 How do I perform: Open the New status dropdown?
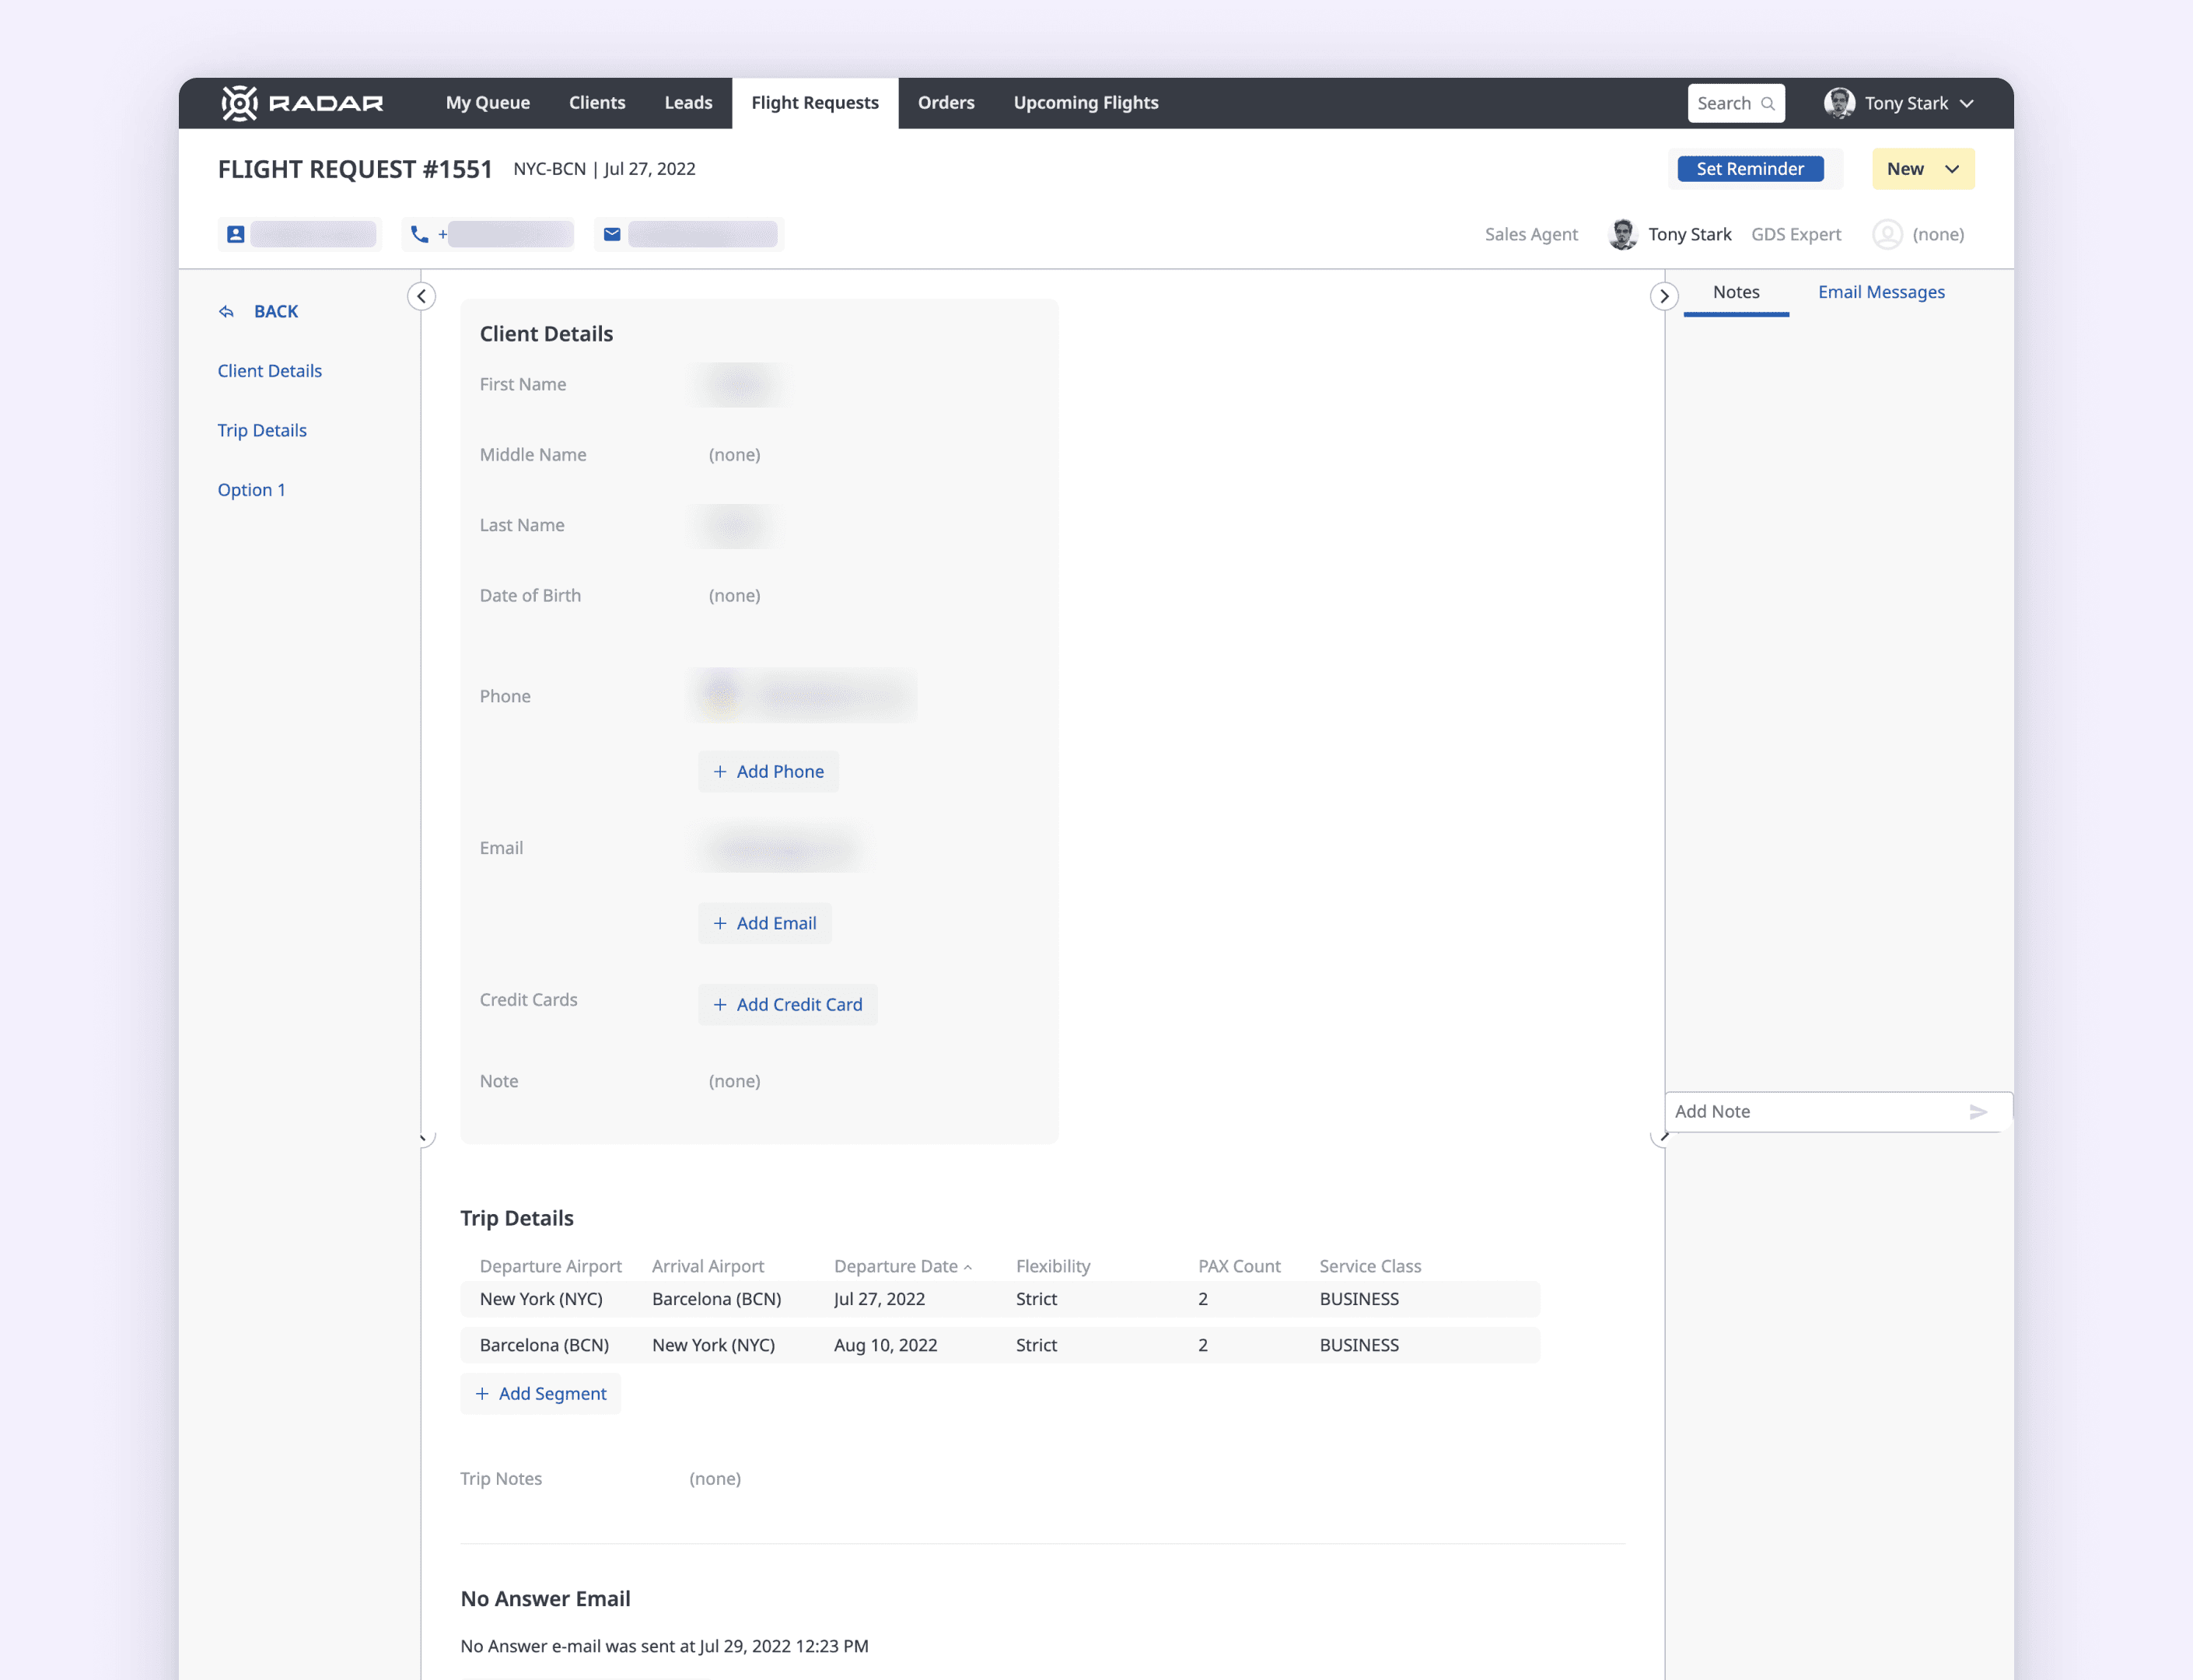point(1922,169)
